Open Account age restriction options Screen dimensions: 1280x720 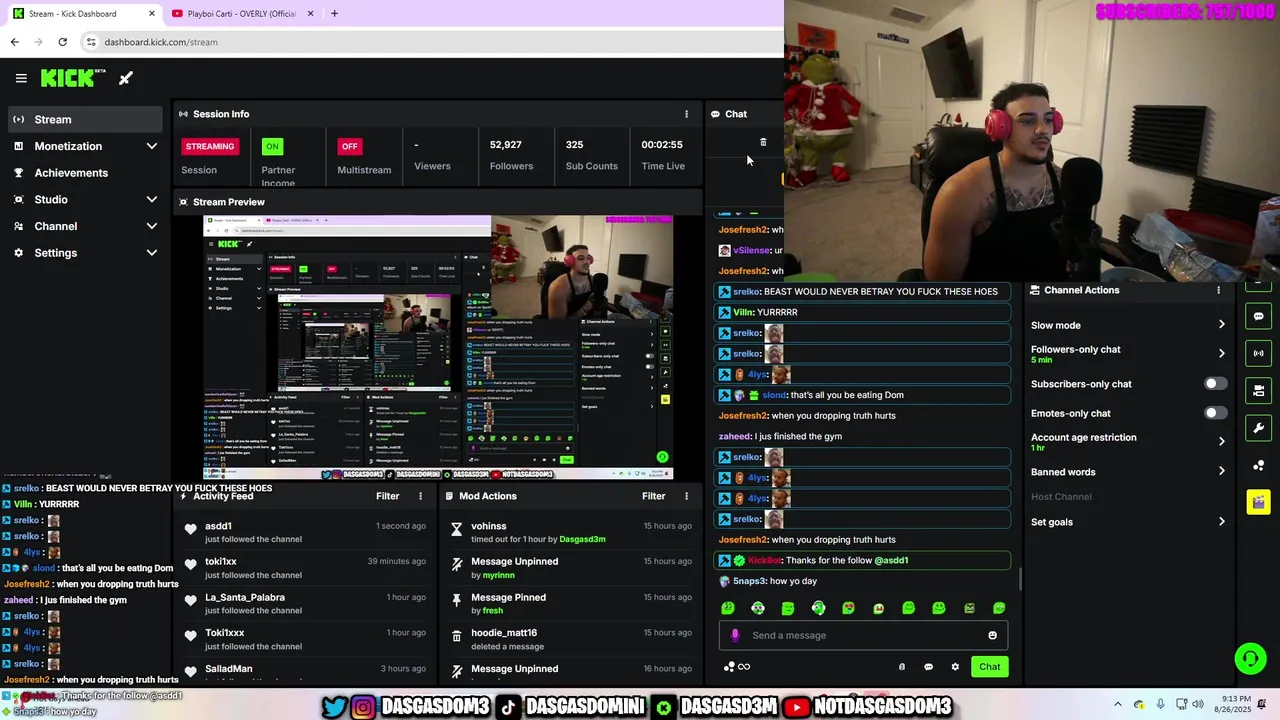click(x=1127, y=442)
